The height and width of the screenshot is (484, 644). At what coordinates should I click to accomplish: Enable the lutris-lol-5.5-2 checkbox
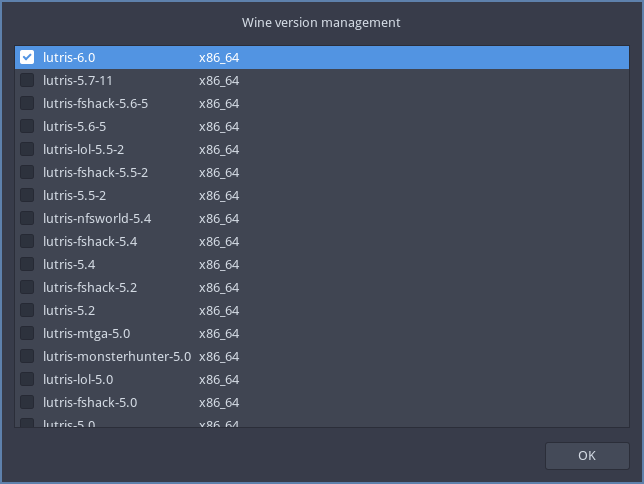click(27, 149)
